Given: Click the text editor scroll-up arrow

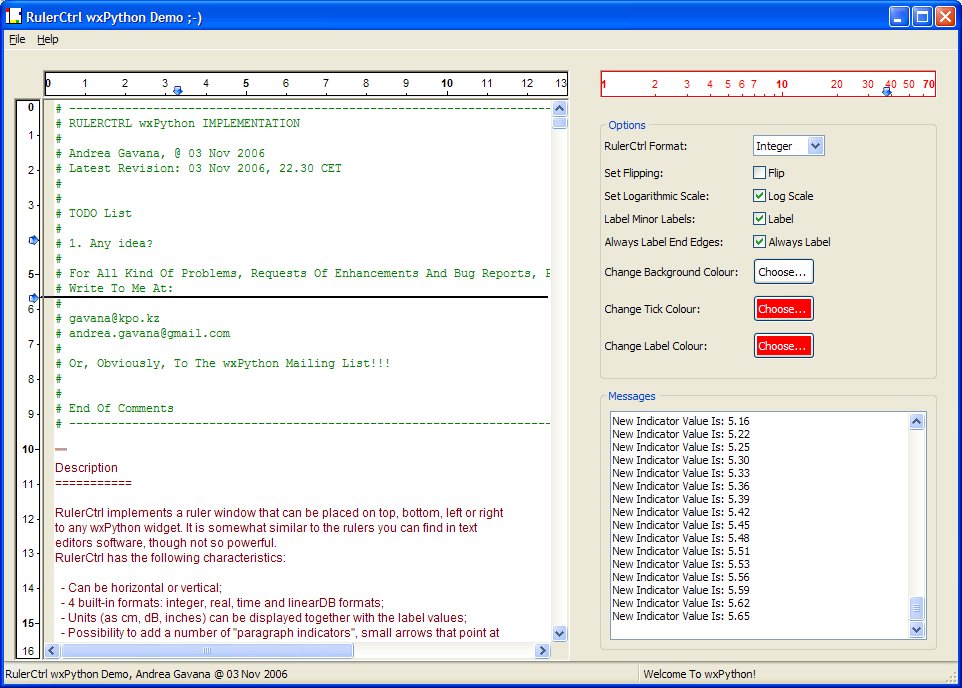Looking at the screenshot, I should tap(559, 108).
